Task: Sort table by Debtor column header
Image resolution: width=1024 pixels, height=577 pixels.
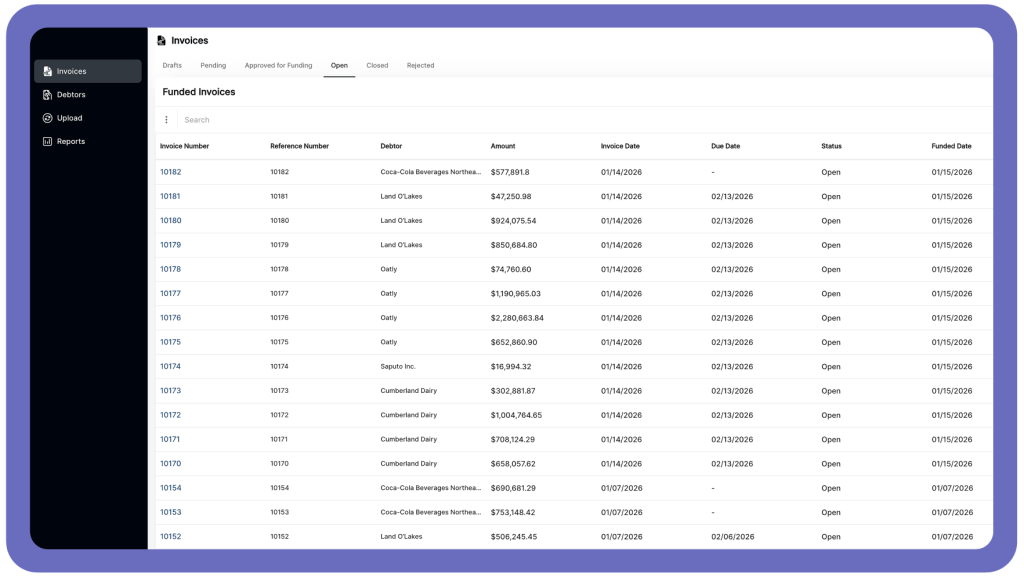Action: (x=391, y=146)
